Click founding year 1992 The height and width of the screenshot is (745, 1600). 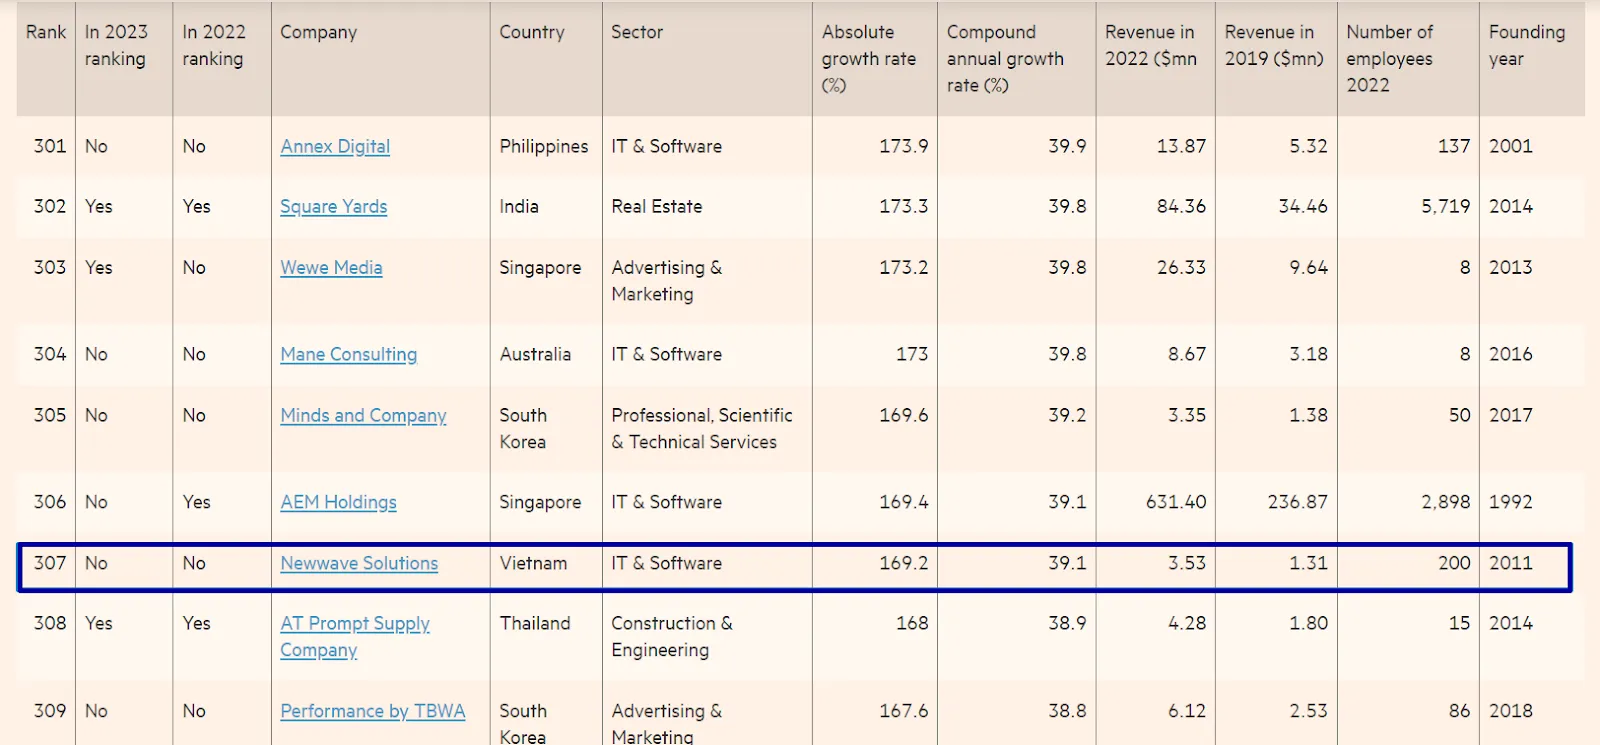click(1511, 502)
